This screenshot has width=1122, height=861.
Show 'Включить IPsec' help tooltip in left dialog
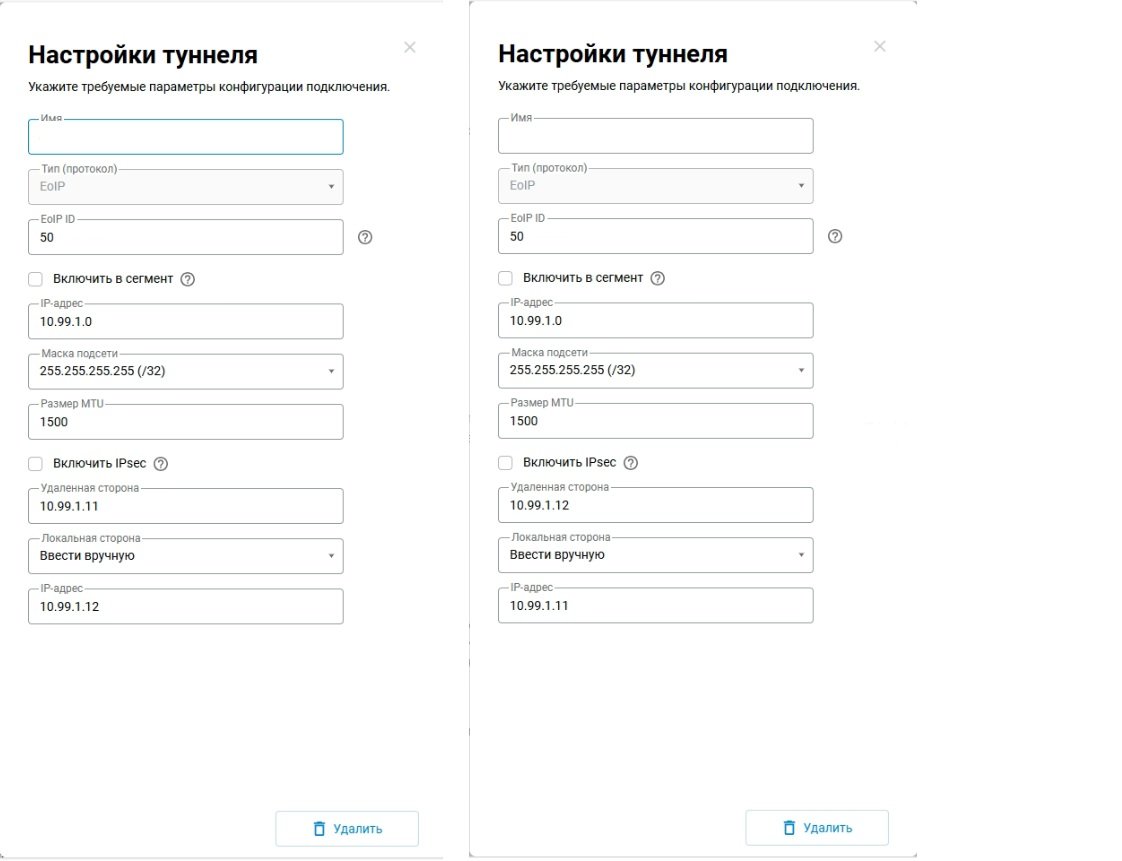click(161, 464)
